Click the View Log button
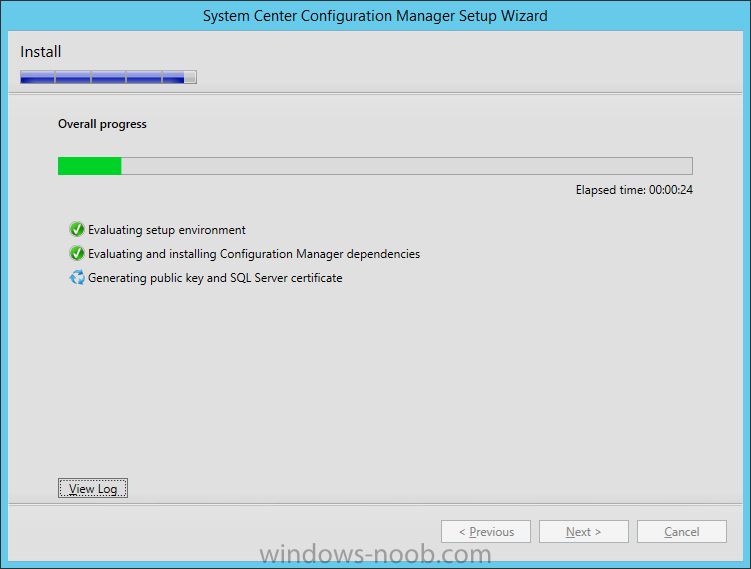The image size is (751, 569). [x=92, y=488]
